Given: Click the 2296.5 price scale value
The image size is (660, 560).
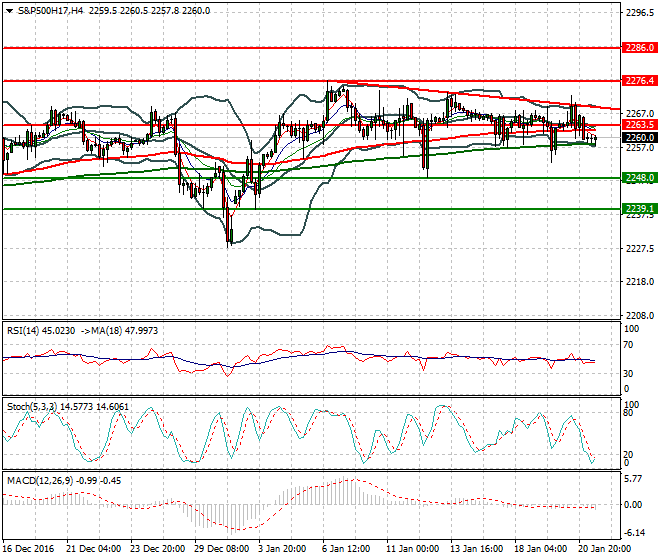Looking at the screenshot, I should pos(640,13).
